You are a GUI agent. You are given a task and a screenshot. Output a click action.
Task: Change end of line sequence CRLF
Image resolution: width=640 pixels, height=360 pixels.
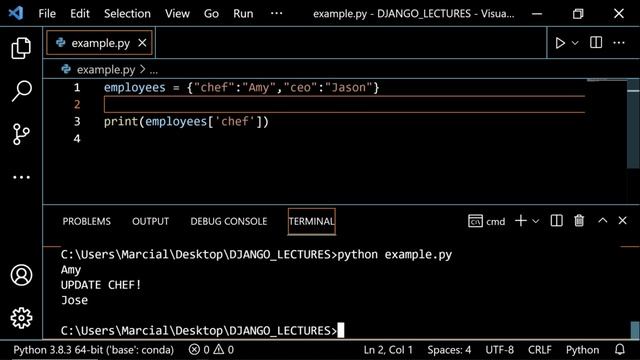(x=540, y=350)
